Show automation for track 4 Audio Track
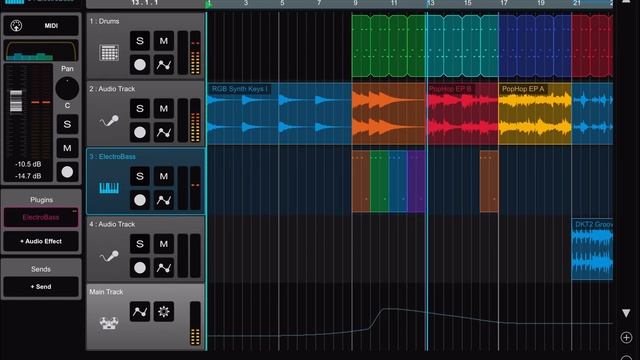This screenshot has width=640, height=360. [164, 268]
